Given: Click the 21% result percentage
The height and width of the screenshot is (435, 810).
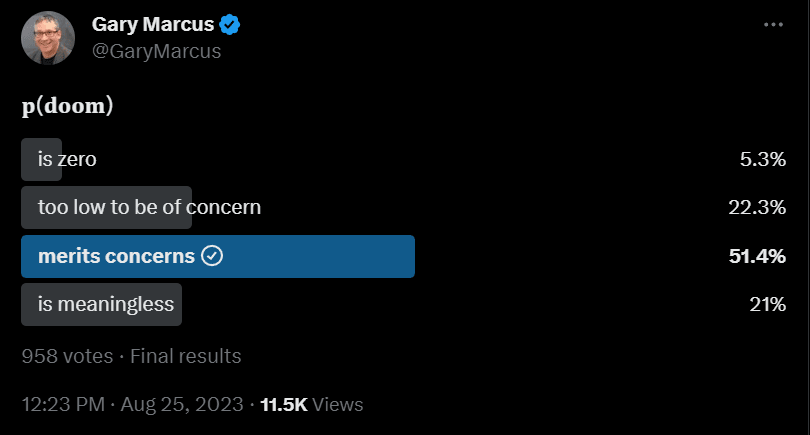Looking at the screenshot, I should [768, 304].
